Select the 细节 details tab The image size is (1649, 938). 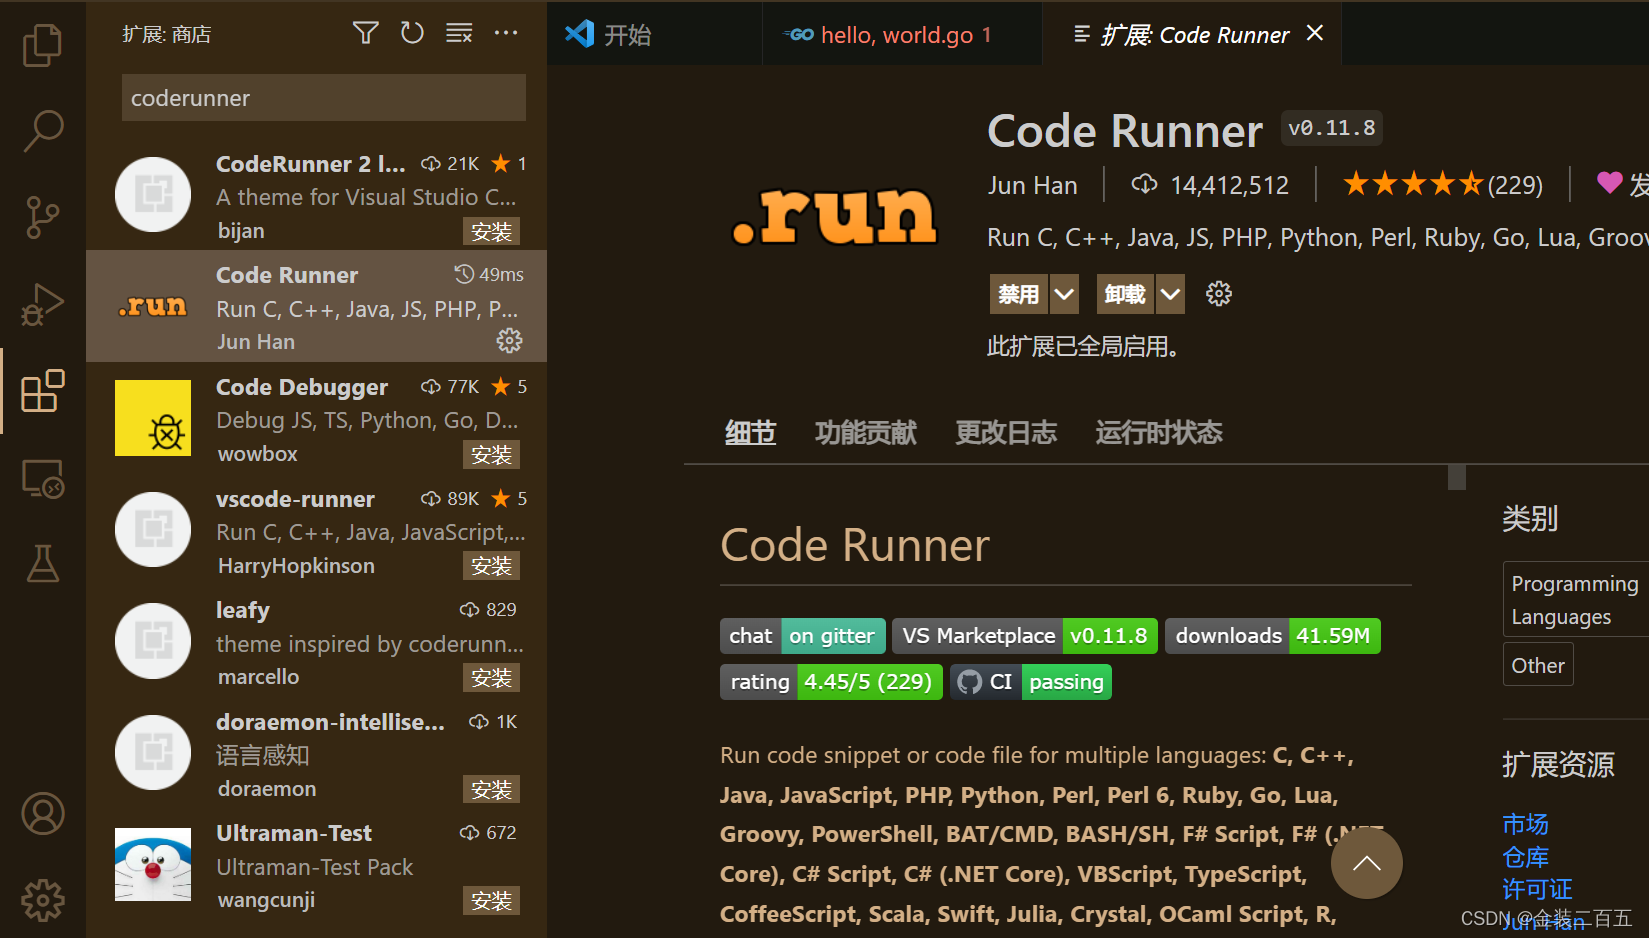tap(750, 433)
